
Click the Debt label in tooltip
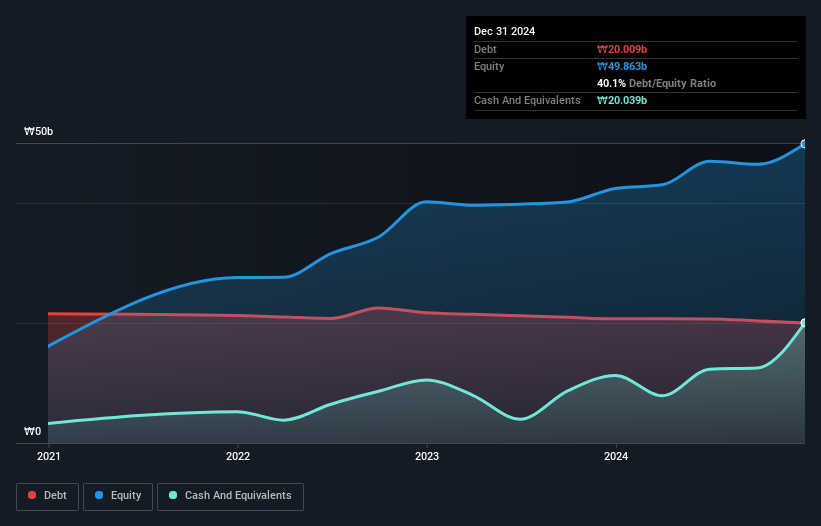point(485,49)
